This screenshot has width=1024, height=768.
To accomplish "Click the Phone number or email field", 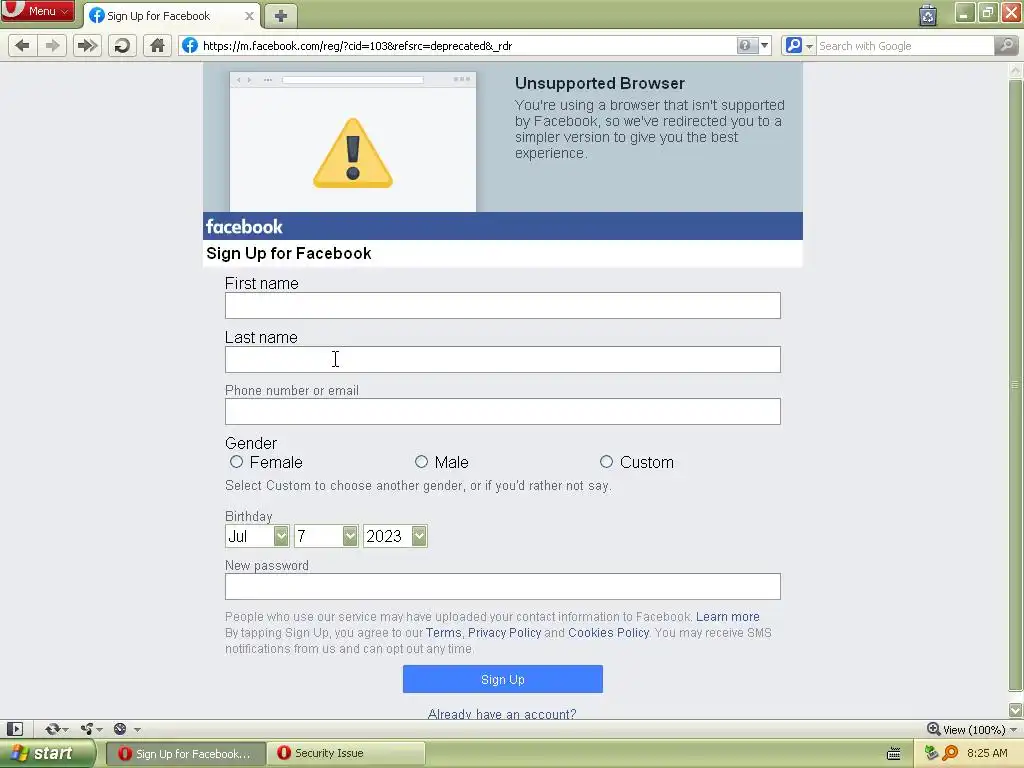I will 502,411.
